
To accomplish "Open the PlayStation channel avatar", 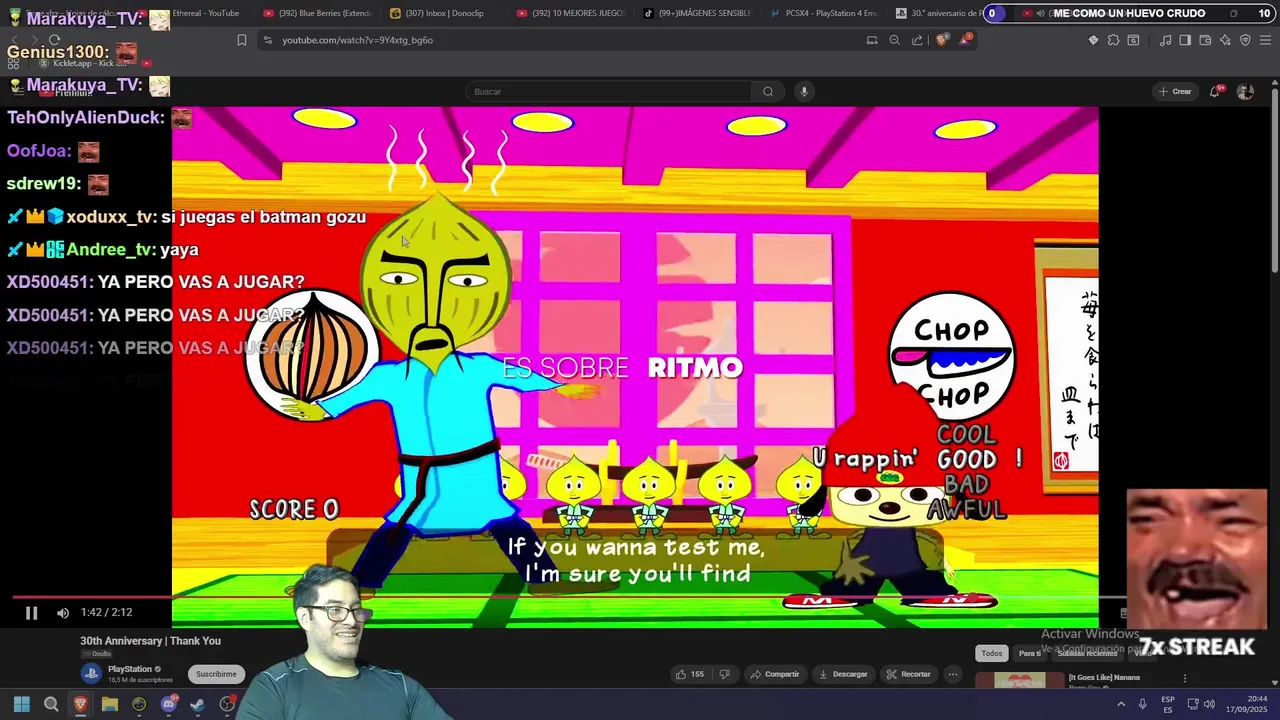I will pyautogui.click(x=91, y=674).
